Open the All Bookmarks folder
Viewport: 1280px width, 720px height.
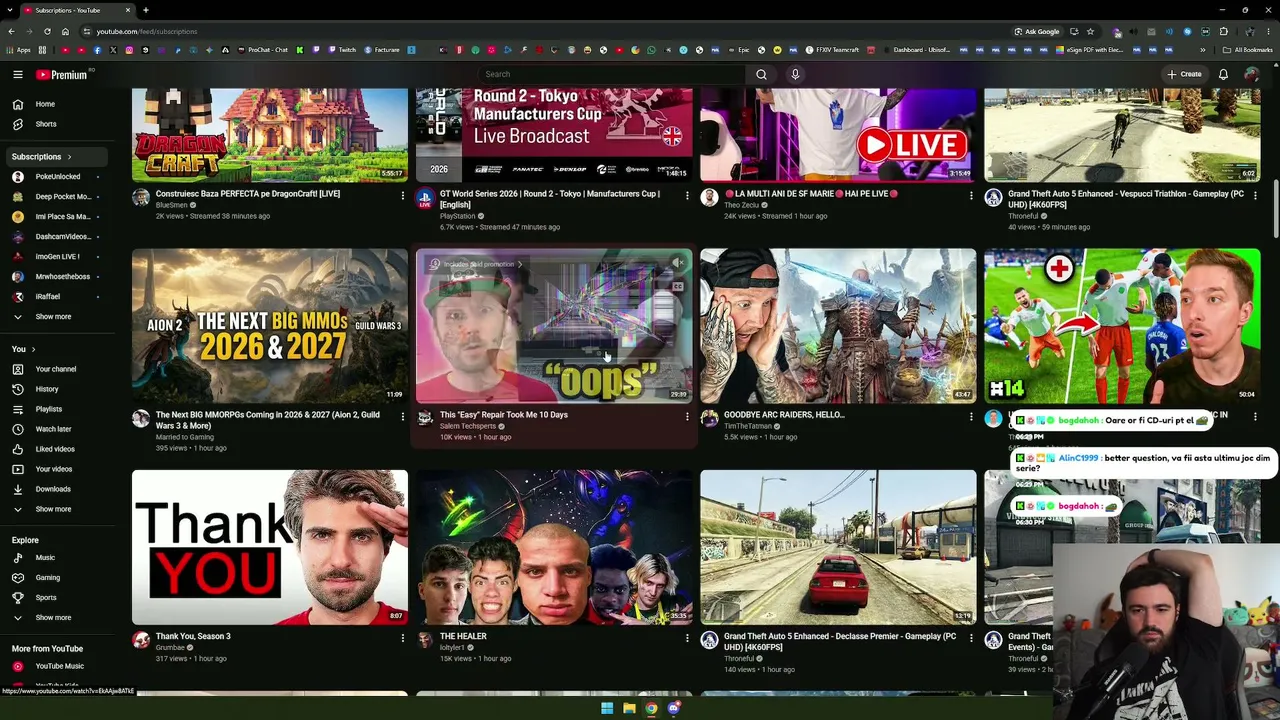click(1248, 50)
